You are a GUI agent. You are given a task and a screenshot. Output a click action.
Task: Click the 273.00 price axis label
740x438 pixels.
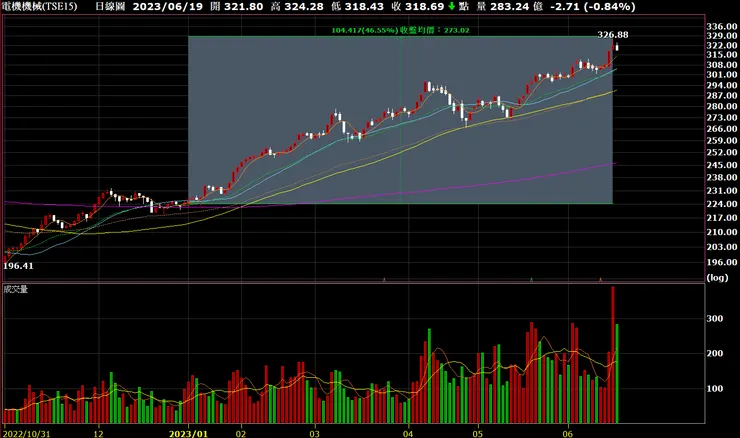722,117
